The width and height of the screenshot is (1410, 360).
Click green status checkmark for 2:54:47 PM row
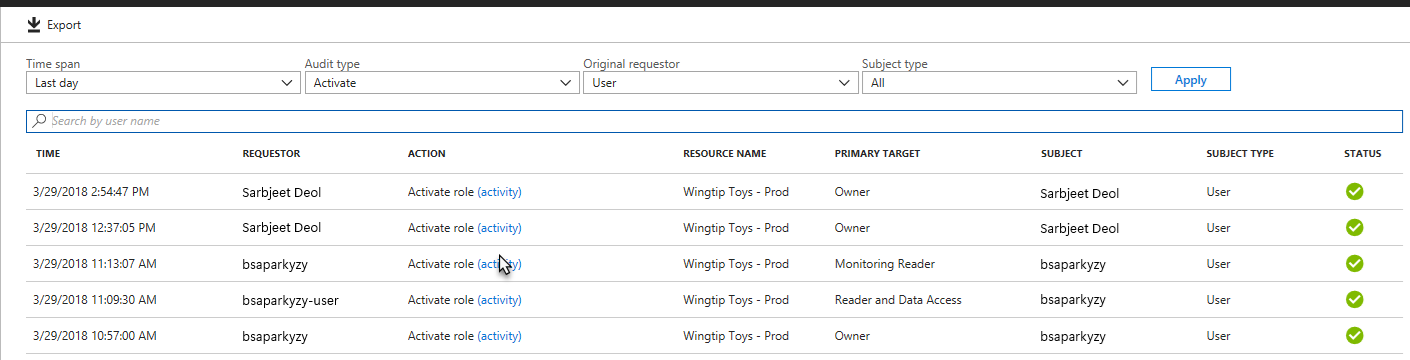1355,191
